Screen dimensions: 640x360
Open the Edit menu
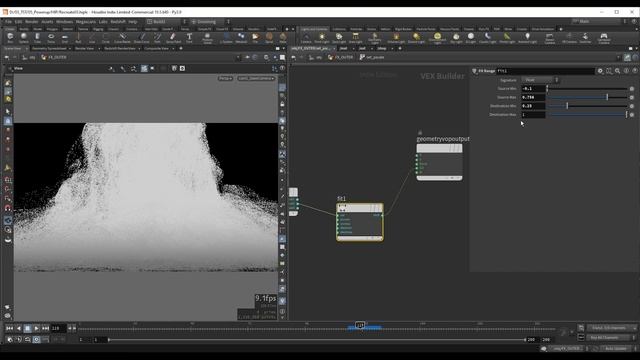18,22
